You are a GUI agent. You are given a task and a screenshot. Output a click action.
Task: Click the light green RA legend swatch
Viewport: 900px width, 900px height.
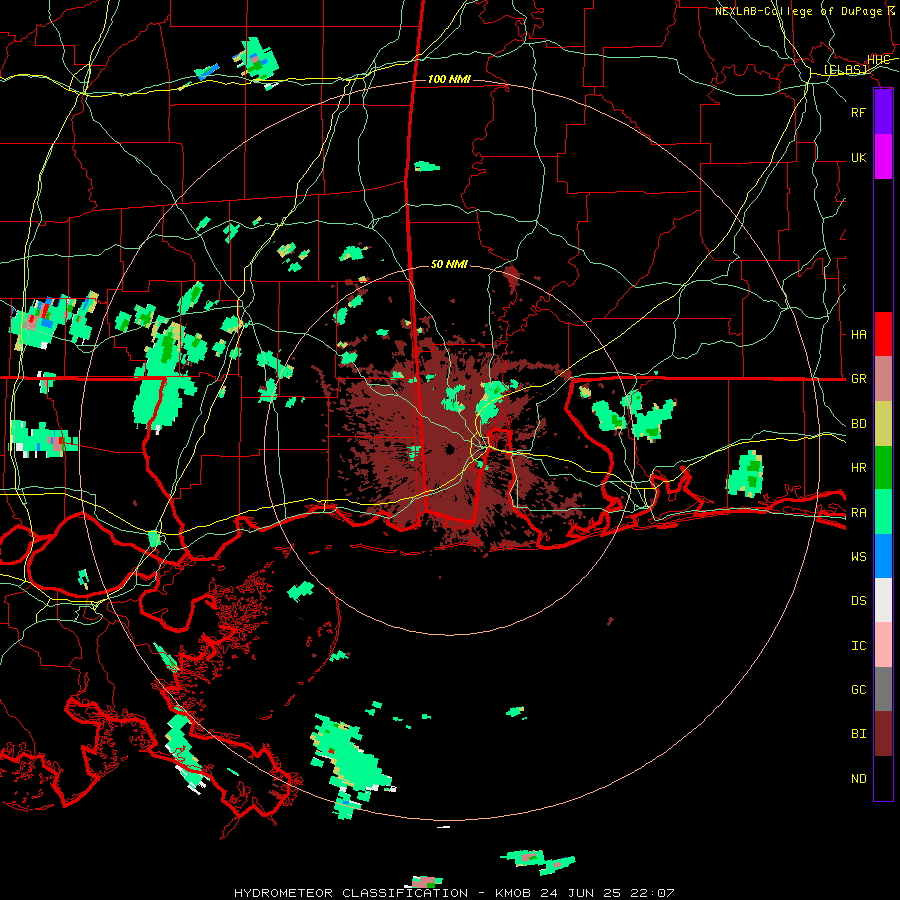tap(883, 512)
